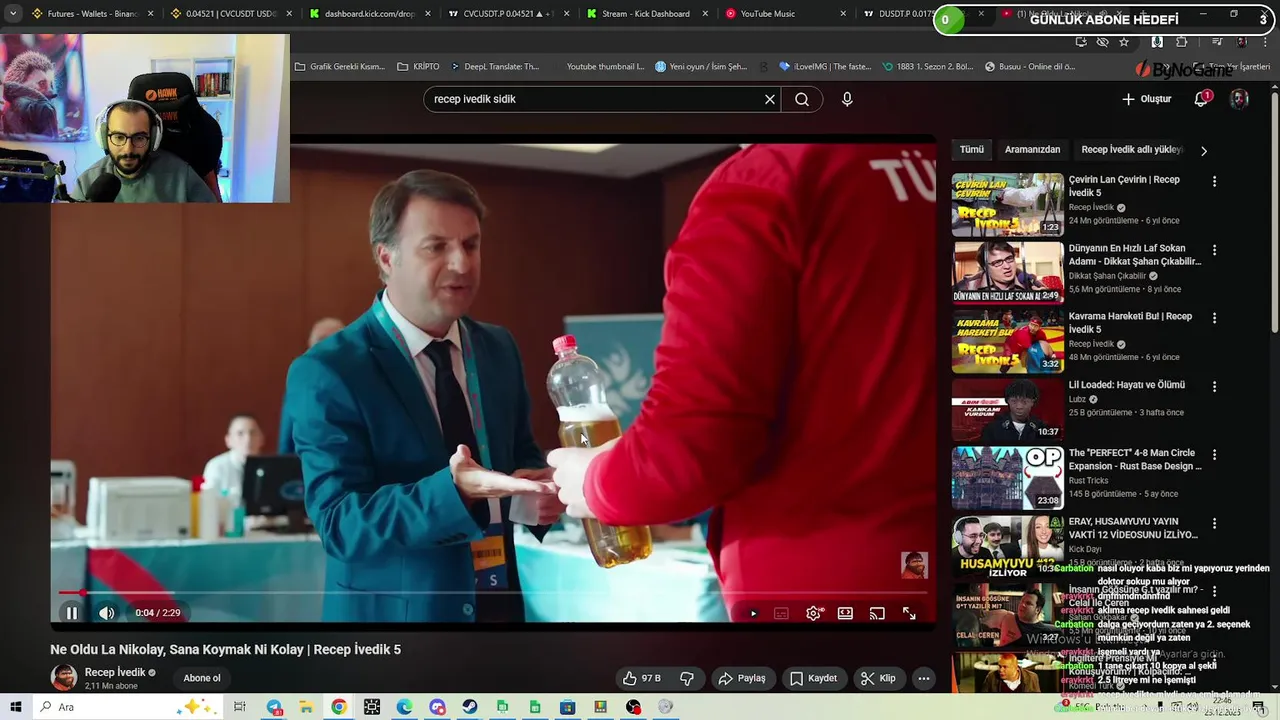Open the Recep İvedik channel name link
The image size is (1280, 720).
click(115, 672)
